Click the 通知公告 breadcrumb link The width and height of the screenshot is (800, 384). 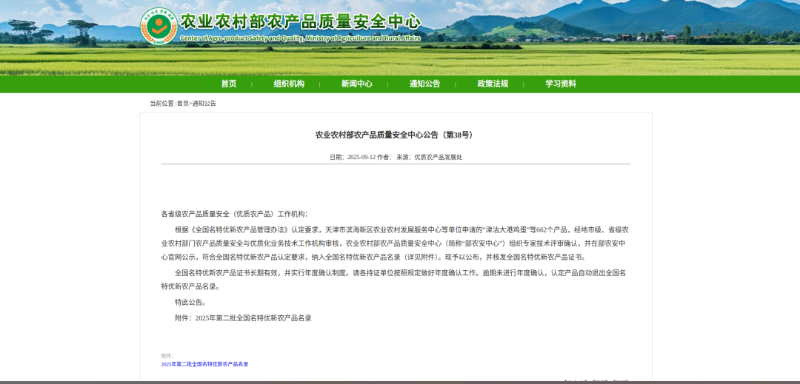point(204,104)
